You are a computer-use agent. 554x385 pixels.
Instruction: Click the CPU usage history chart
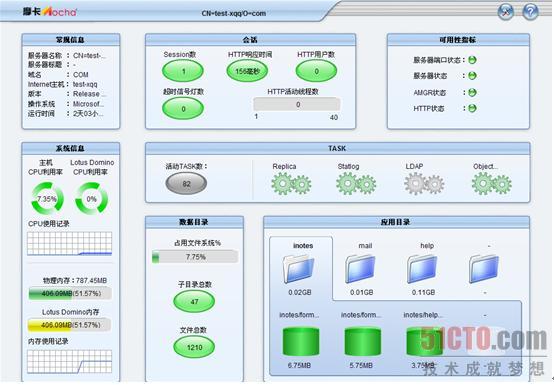click(70, 243)
